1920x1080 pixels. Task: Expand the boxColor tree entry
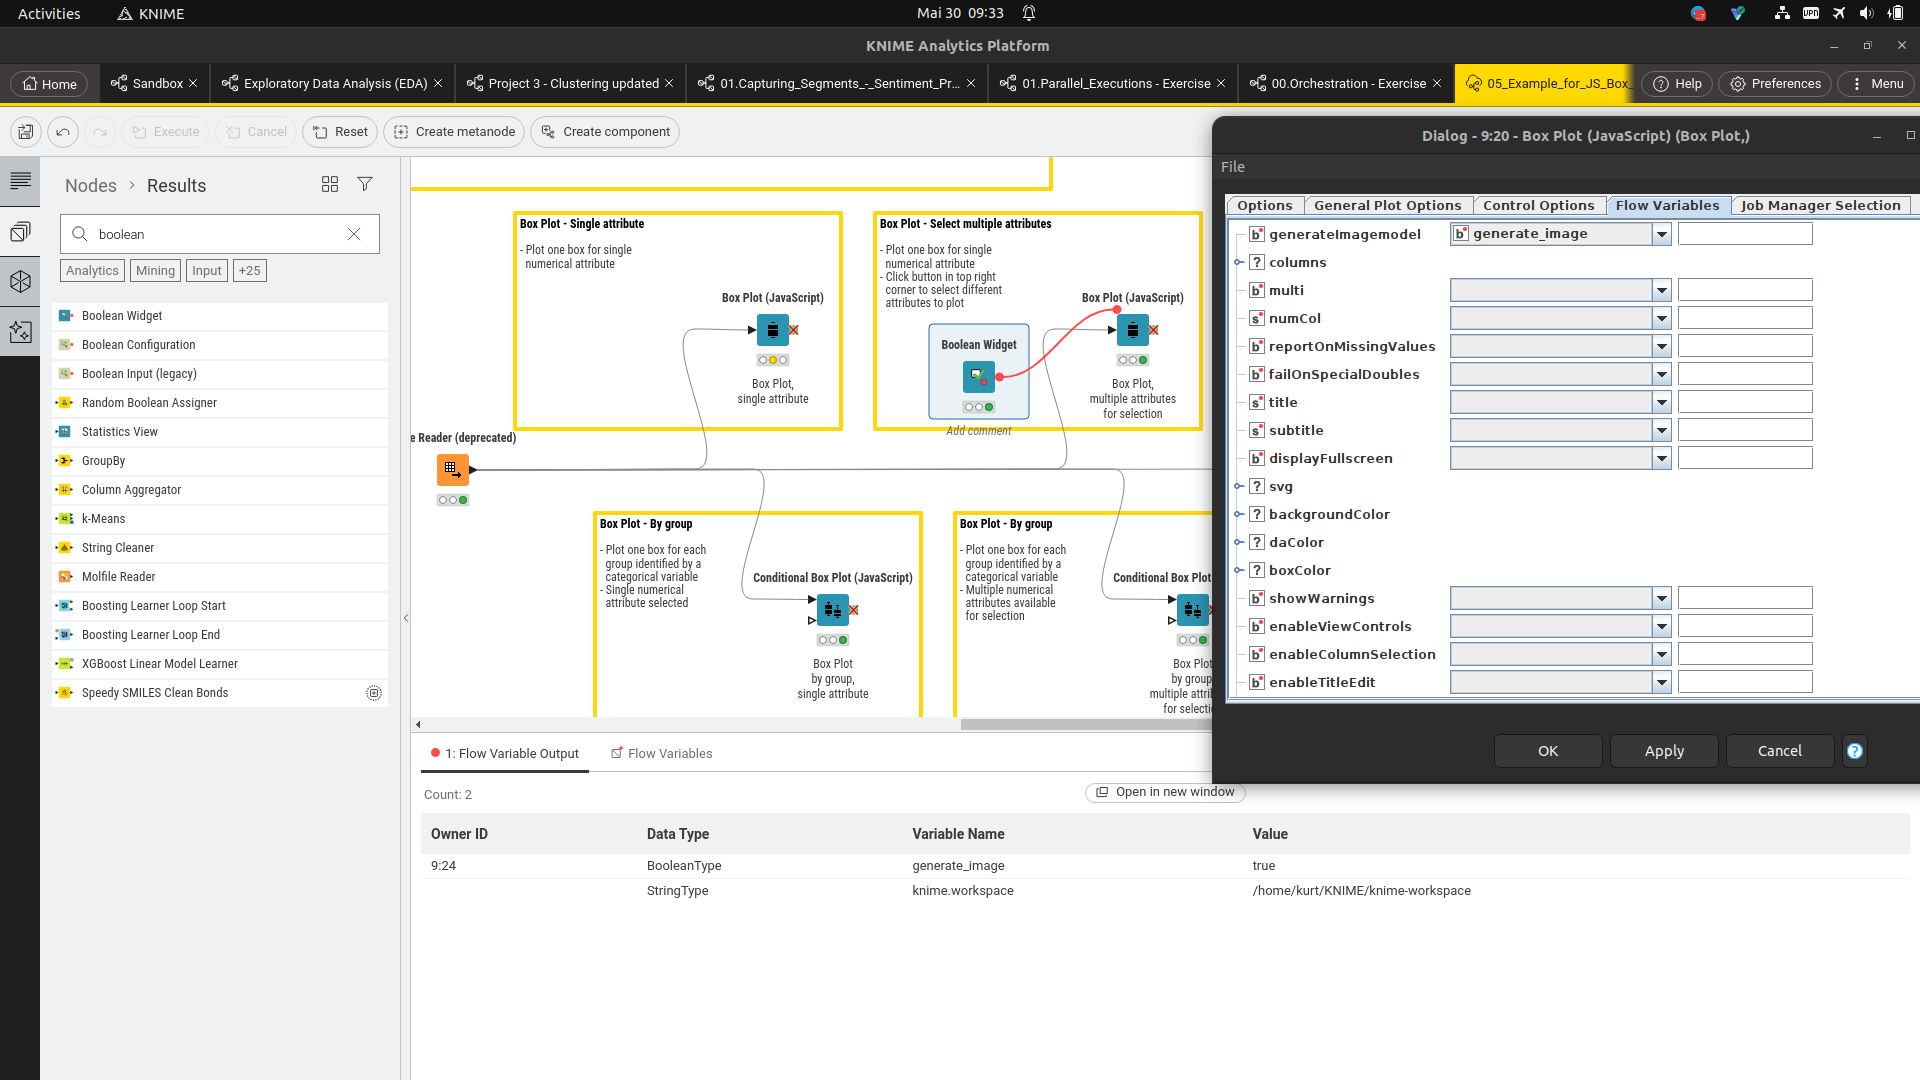click(1238, 570)
